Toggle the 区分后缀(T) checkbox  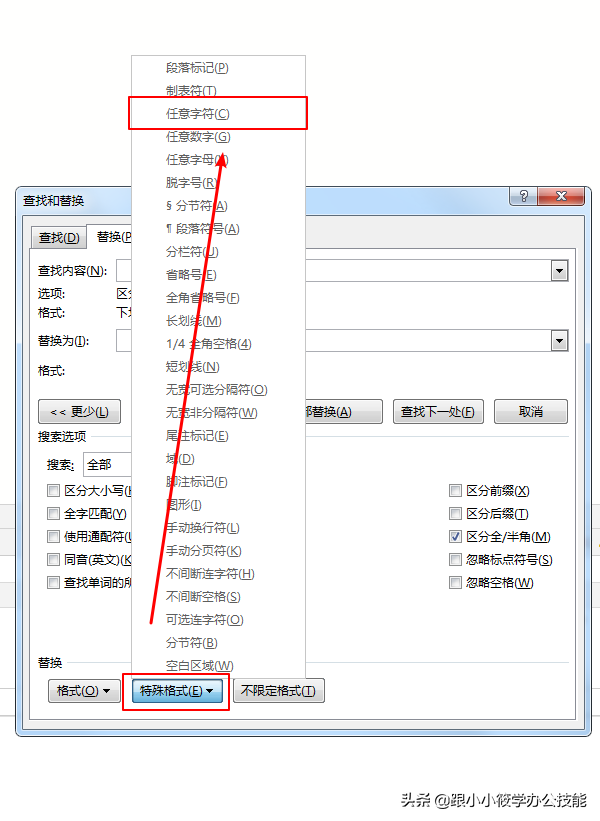click(x=455, y=514)
